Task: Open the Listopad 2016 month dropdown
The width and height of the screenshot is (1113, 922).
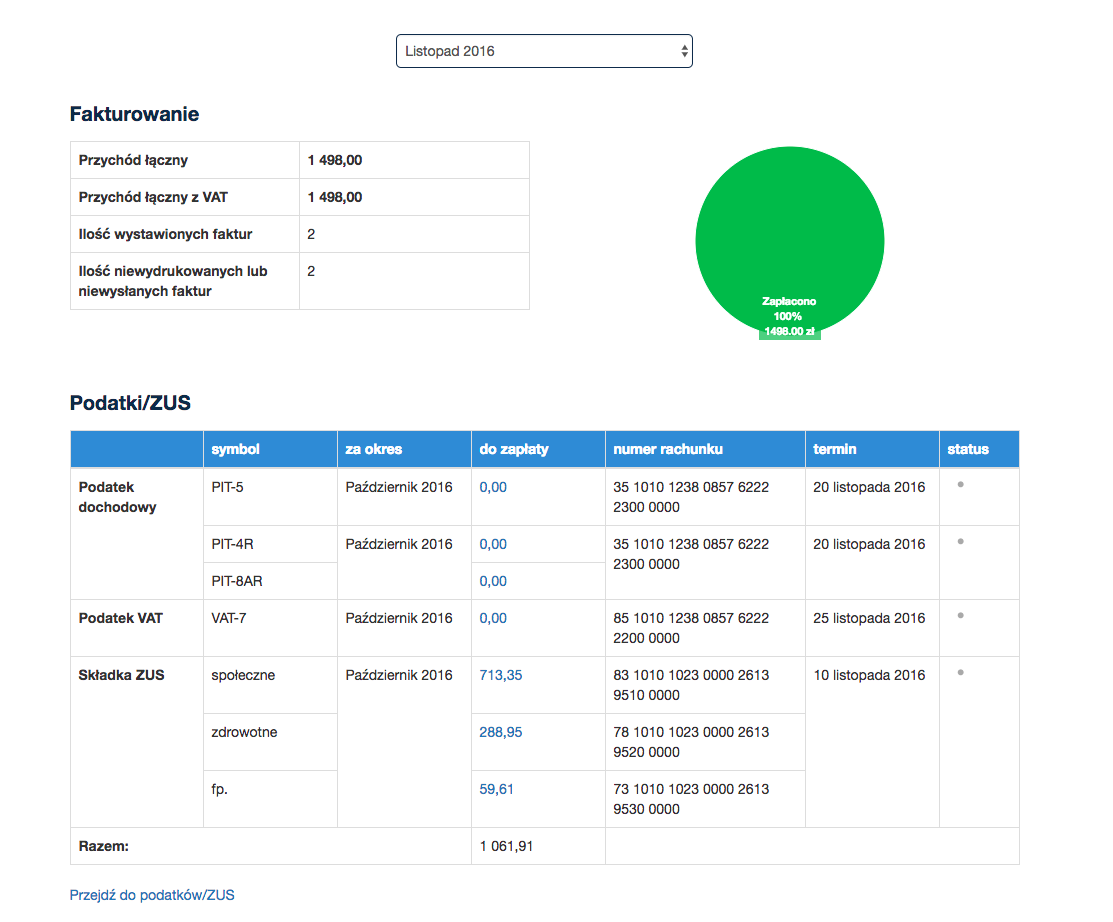Action: tap(543, 51)
